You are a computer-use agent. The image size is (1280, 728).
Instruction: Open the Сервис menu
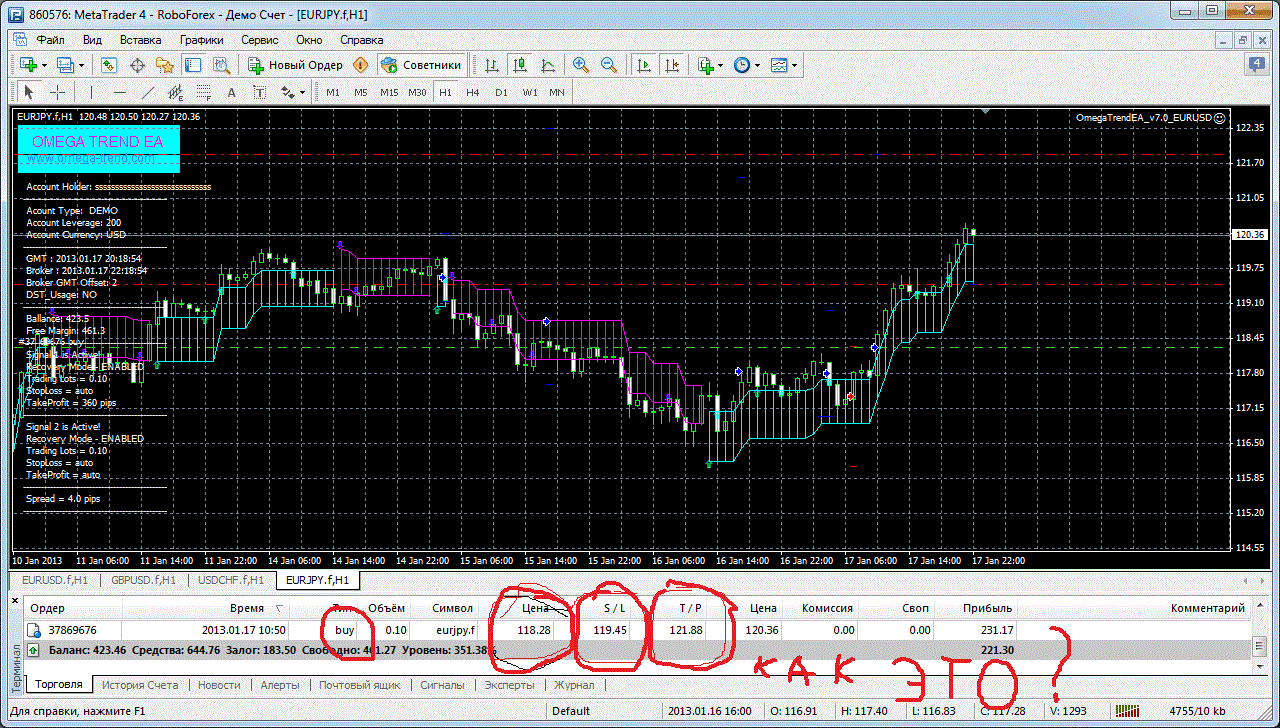[x=260, y=40]
